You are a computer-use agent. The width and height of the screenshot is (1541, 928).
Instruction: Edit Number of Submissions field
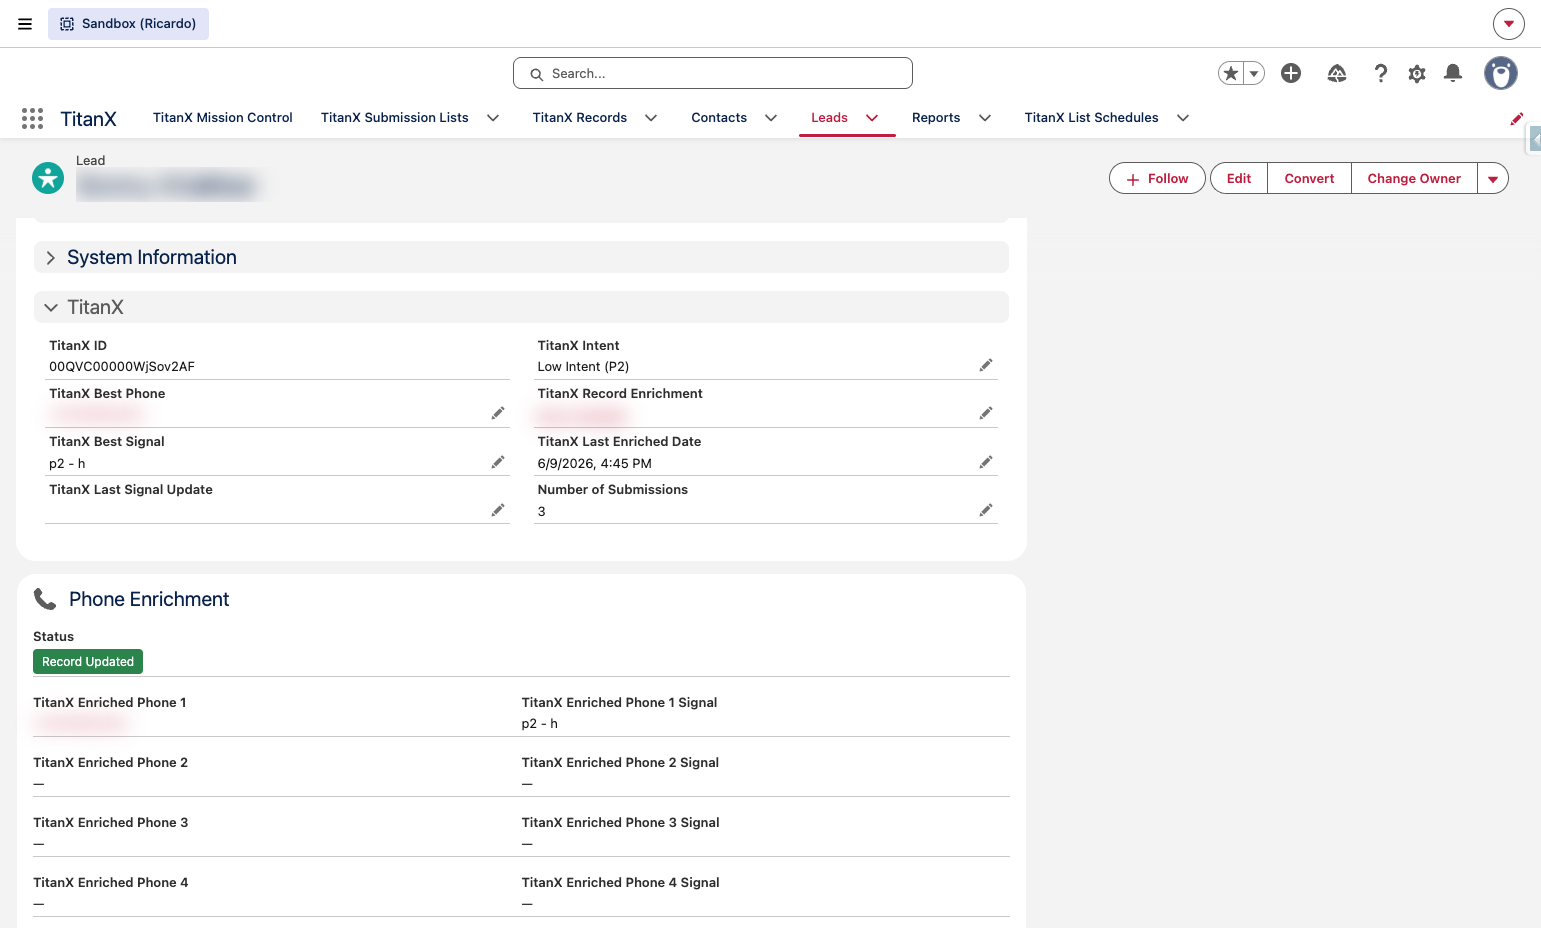pyautogui.click(x=986, y=510)
